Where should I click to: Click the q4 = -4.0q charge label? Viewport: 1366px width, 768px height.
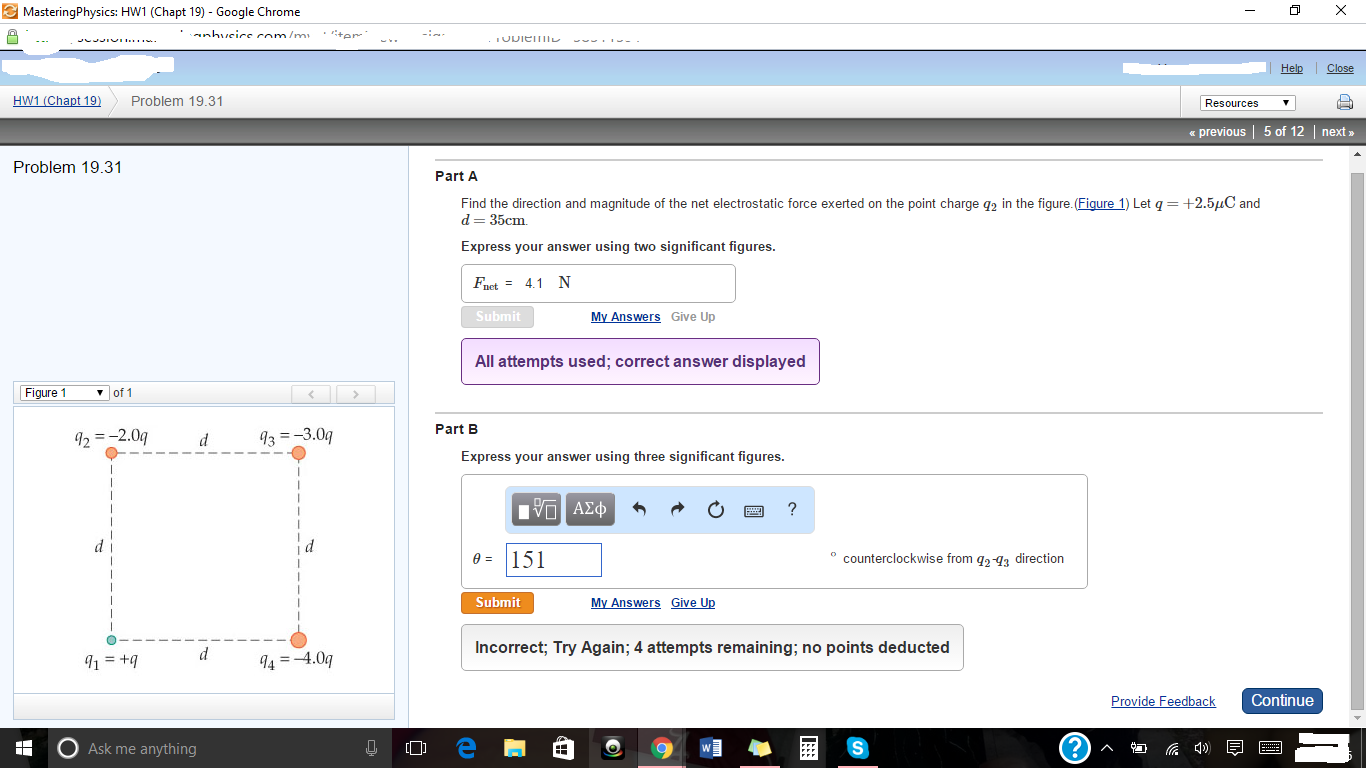tap(295, 659)
